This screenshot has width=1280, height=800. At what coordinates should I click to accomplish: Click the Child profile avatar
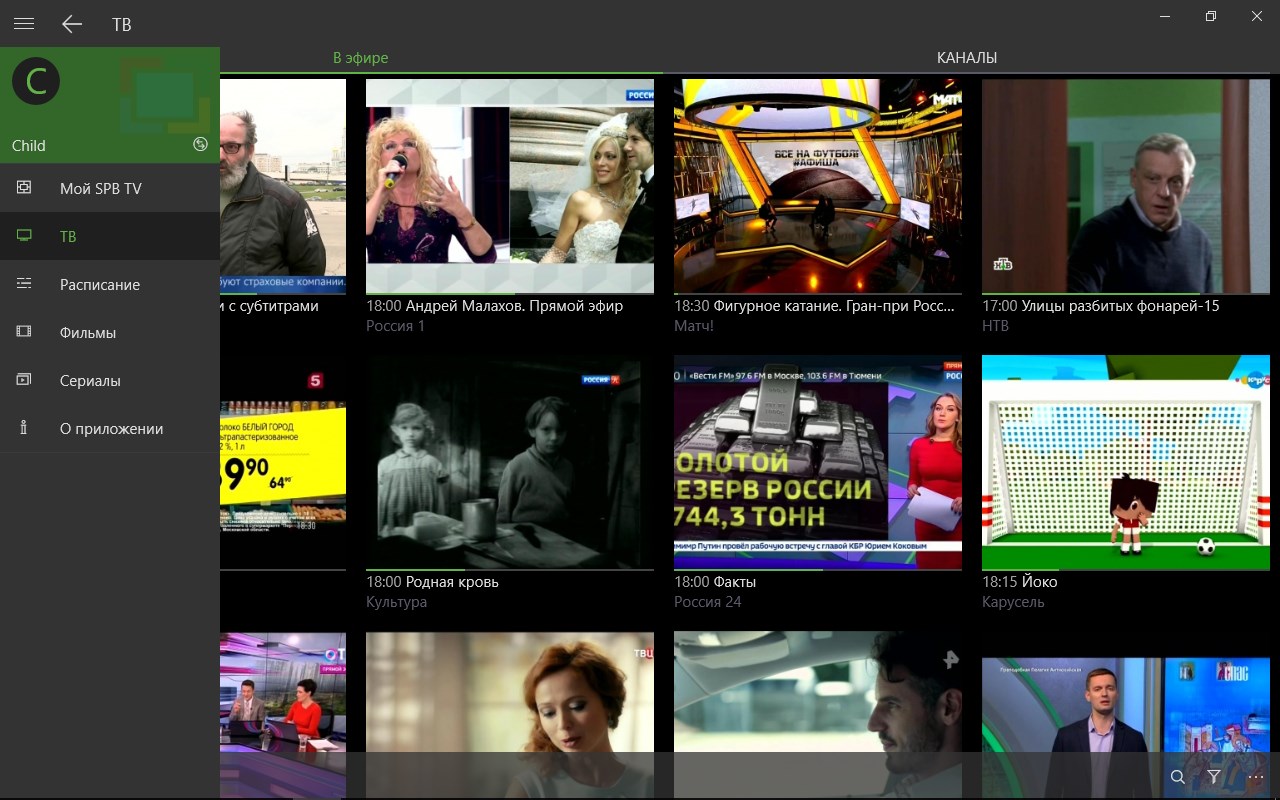click(x=35, y=81)
